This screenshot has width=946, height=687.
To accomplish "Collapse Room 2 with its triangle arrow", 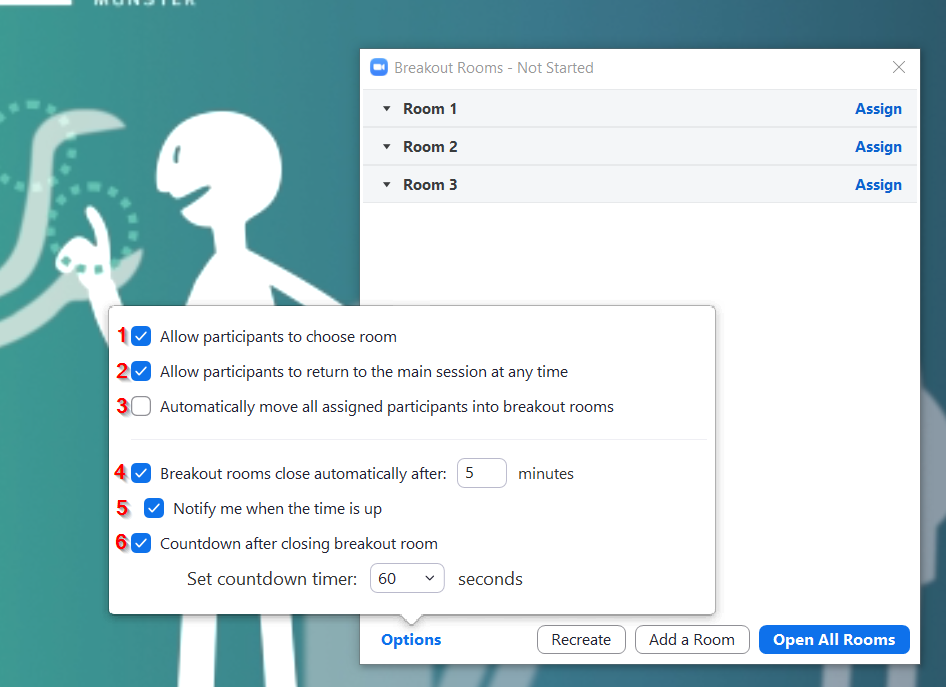I will coord(387,147).
